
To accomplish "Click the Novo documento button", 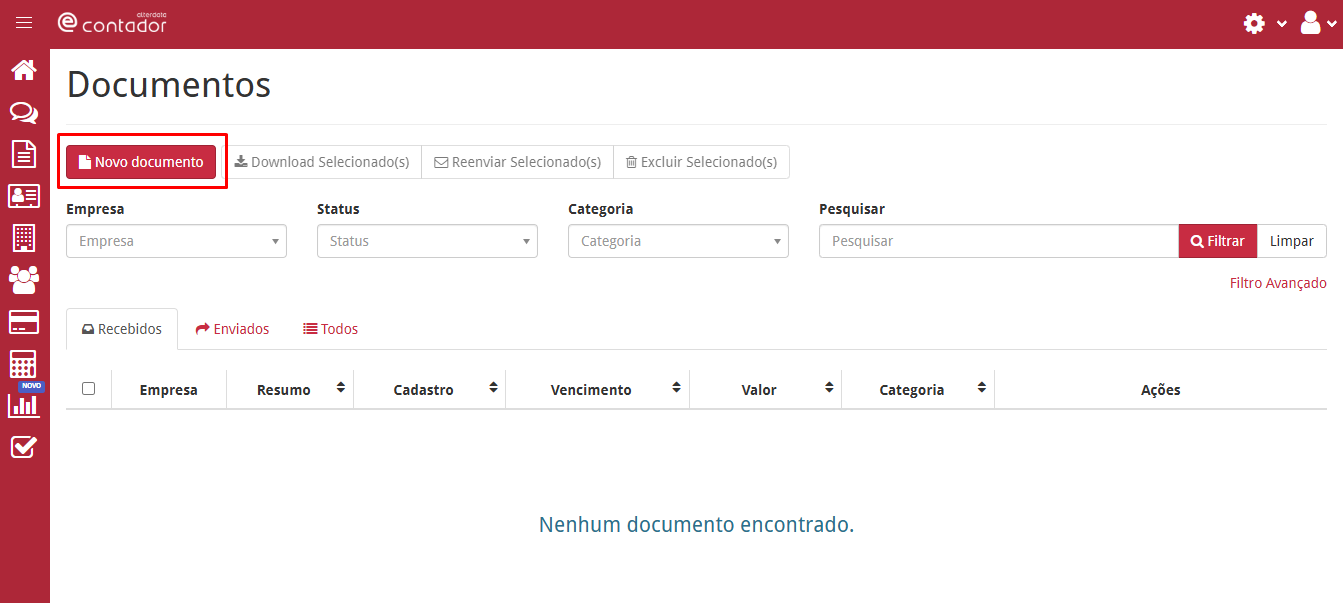I will point(141,162).
